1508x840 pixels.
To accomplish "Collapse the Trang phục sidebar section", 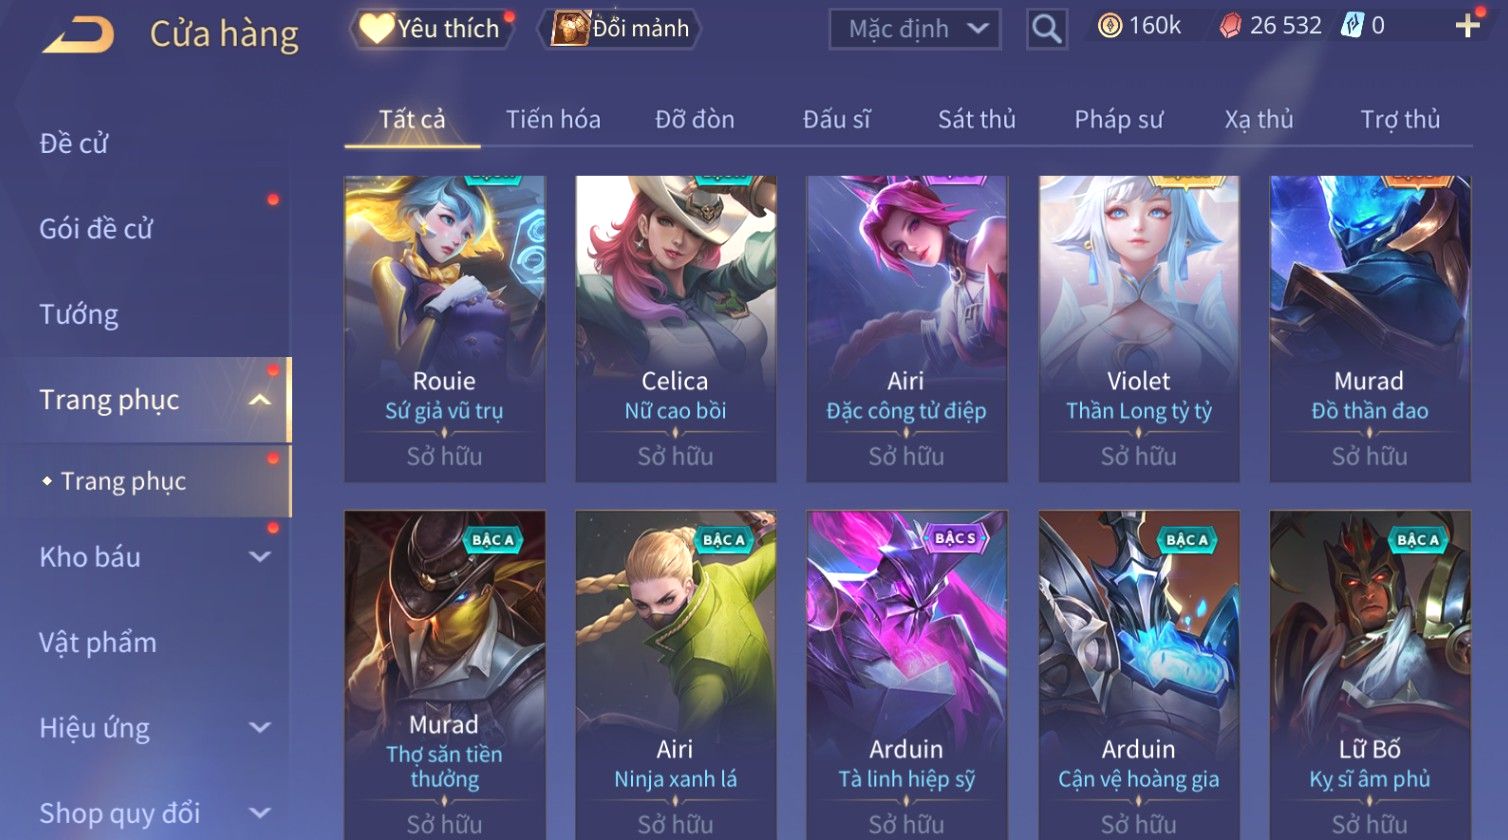I will coord(260,400).
